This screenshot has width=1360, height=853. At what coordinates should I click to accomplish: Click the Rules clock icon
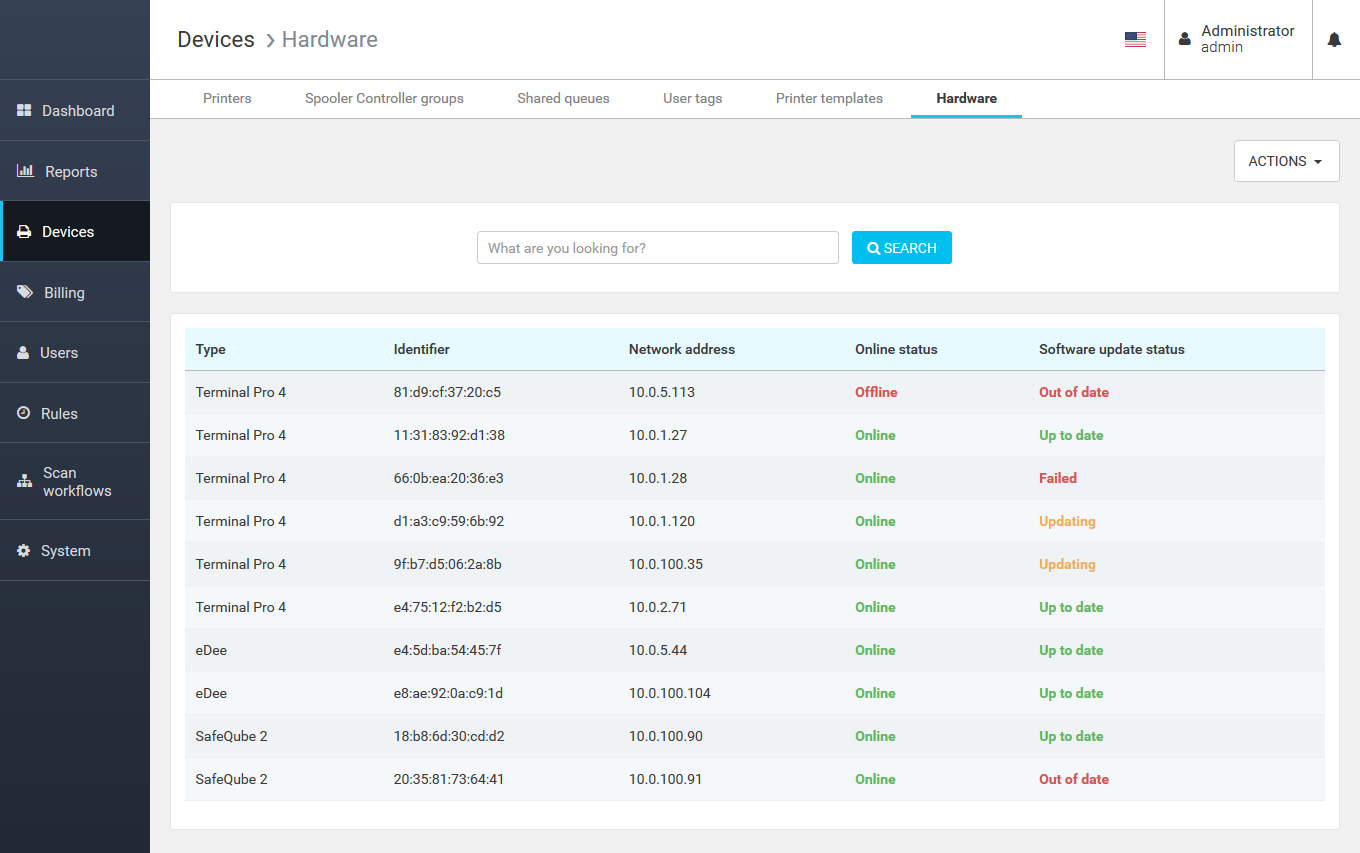click(24, 413)
